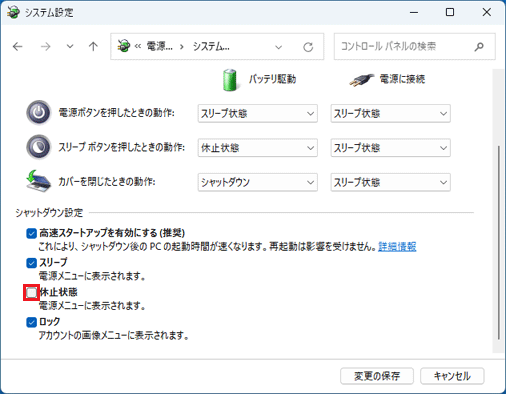The image size is (506, 394).
Task: Click the power button icon
Action: (39, 113)
